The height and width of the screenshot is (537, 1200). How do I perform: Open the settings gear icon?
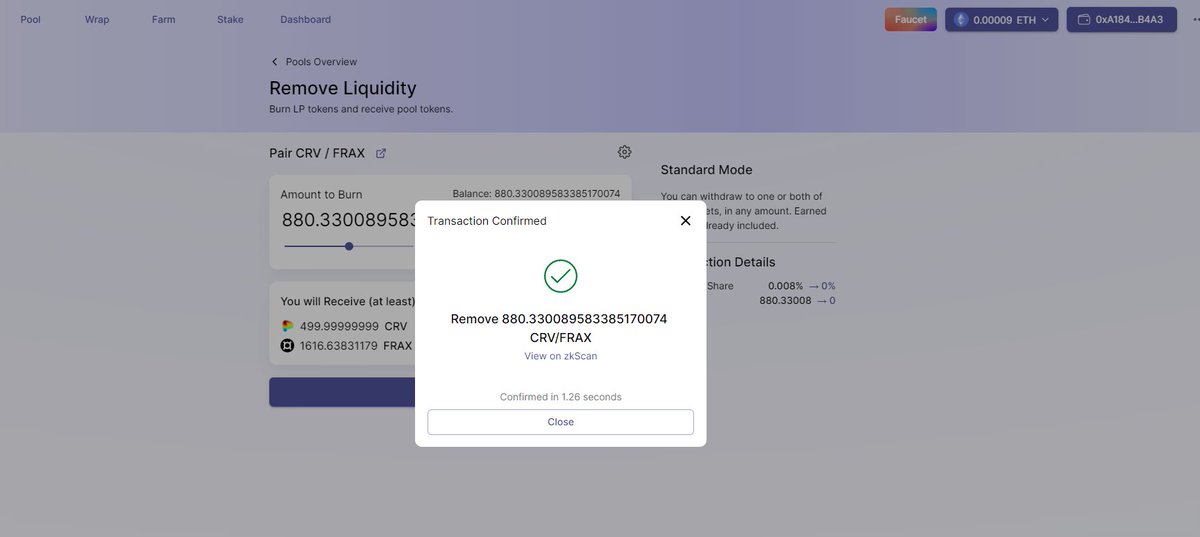coord(624,152)
